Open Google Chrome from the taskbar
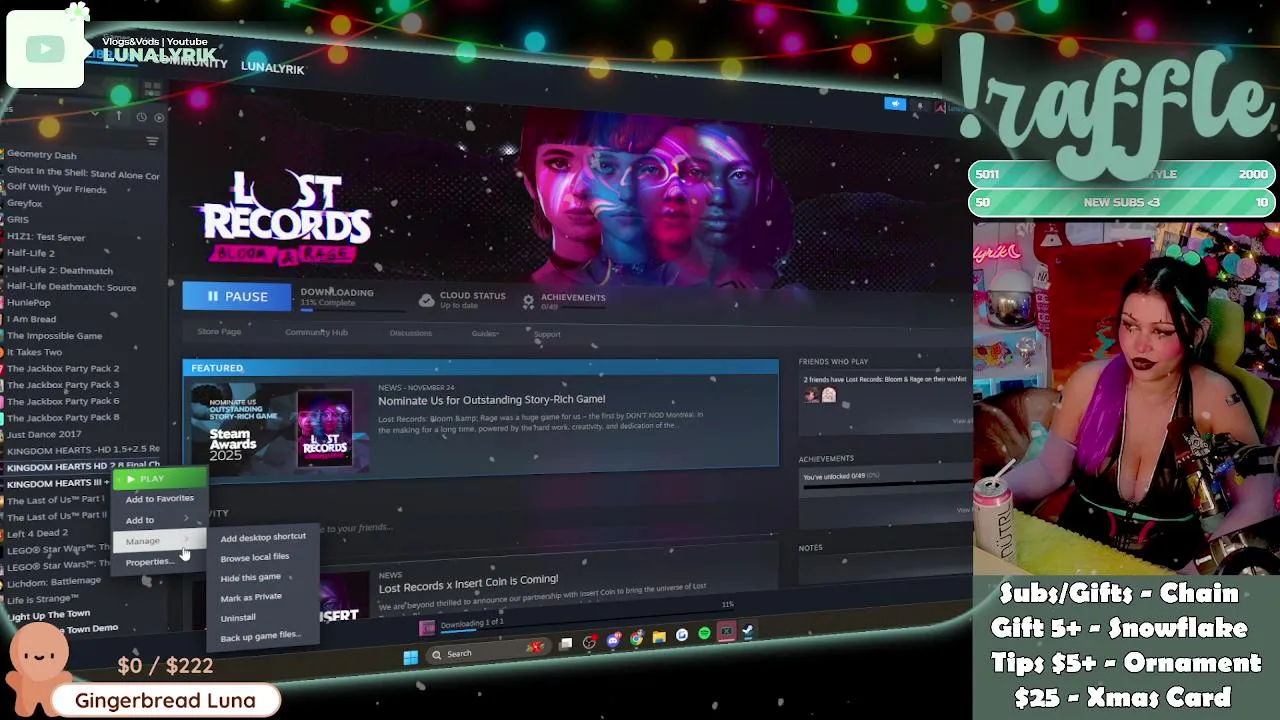The width and height of the screenshot is (1280, 720). 636,638
